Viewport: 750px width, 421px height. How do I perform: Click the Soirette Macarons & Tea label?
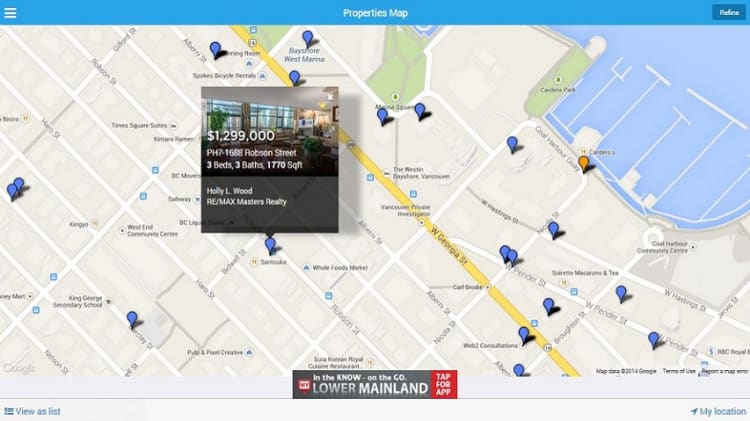tap(585, 273)
